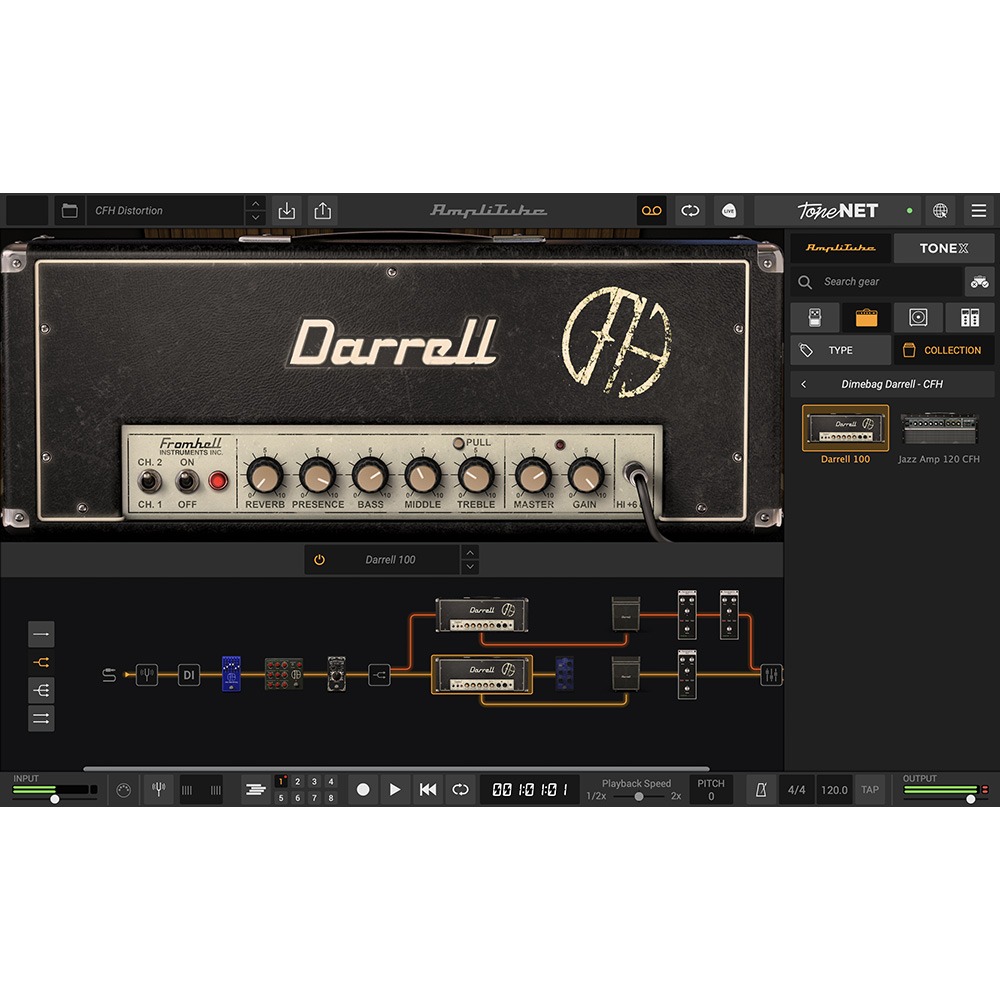Image resolution: width=1000 pixels, height=1000 pixels.
Task: Select the cabinet gear category icon
Action: click(x=918, y=316)
